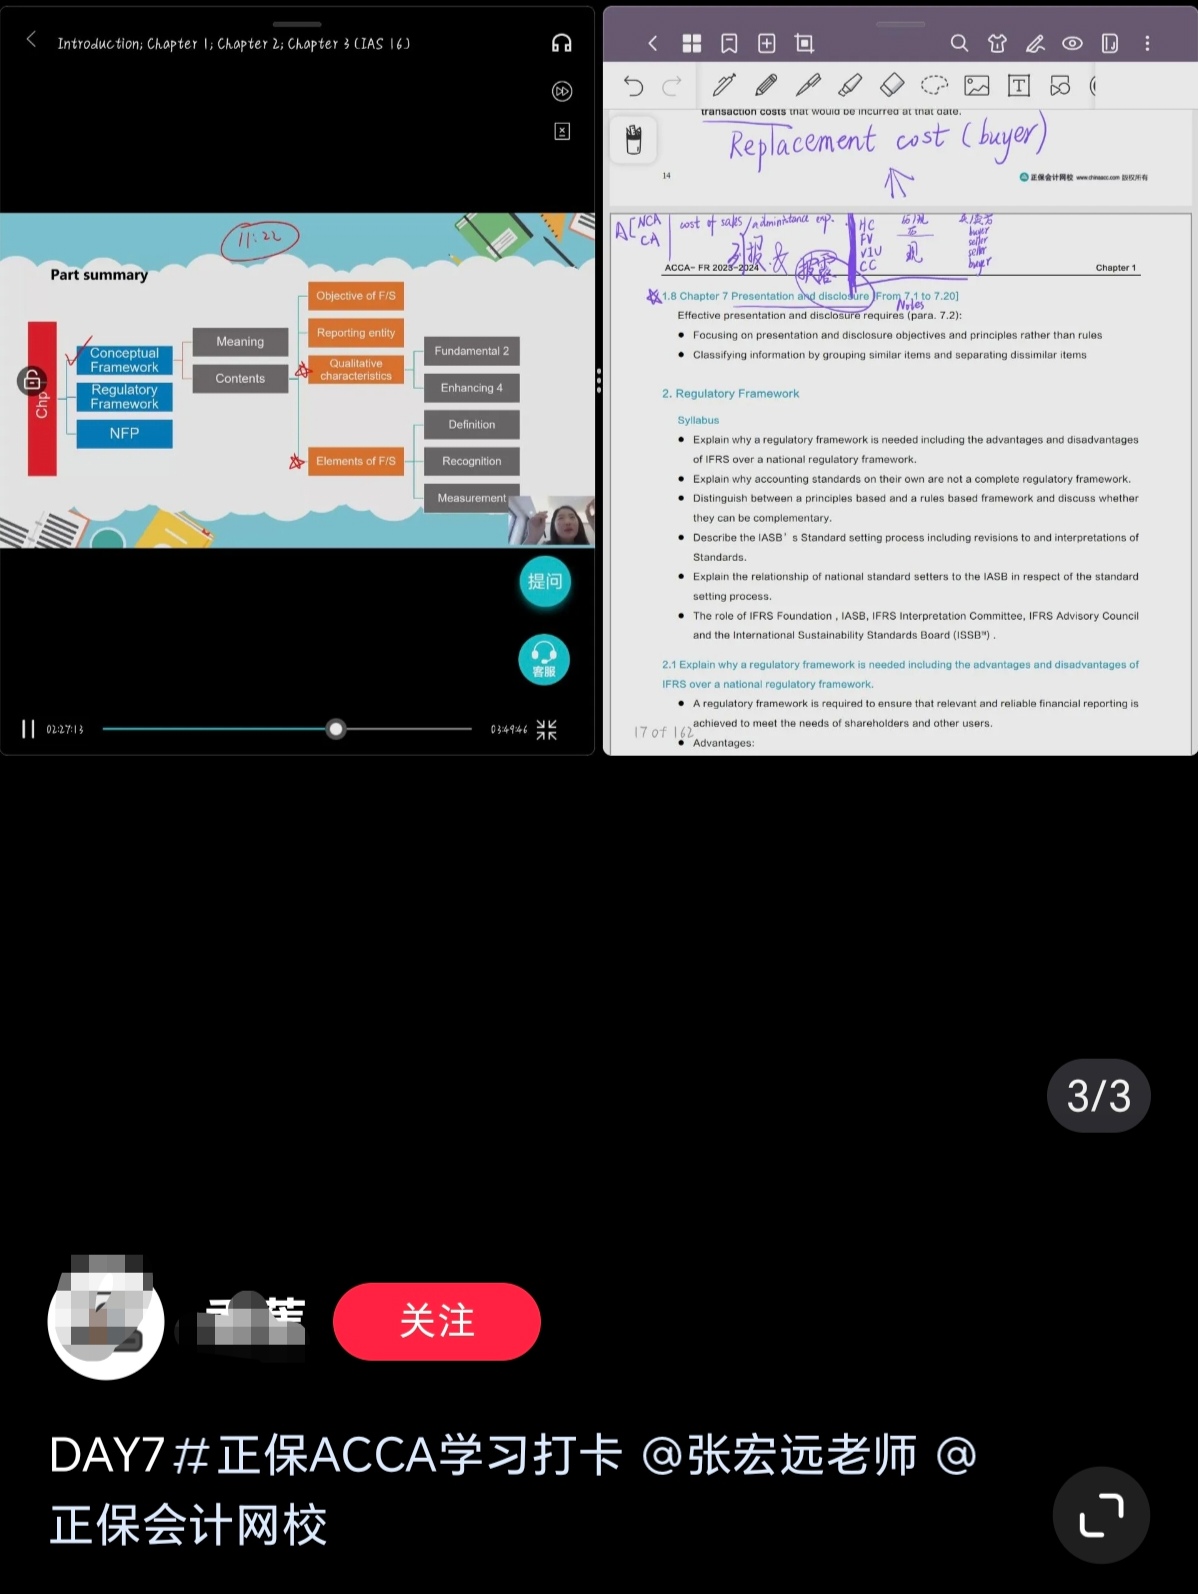Toggle read-only eye mode in notes
The width and height of the screenshot is (1198, 1594).
(x=1072, y=43)
